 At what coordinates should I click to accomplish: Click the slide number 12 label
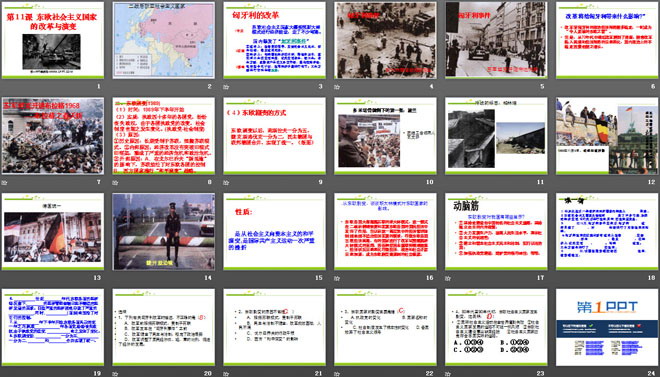click(x=652, y=182)
